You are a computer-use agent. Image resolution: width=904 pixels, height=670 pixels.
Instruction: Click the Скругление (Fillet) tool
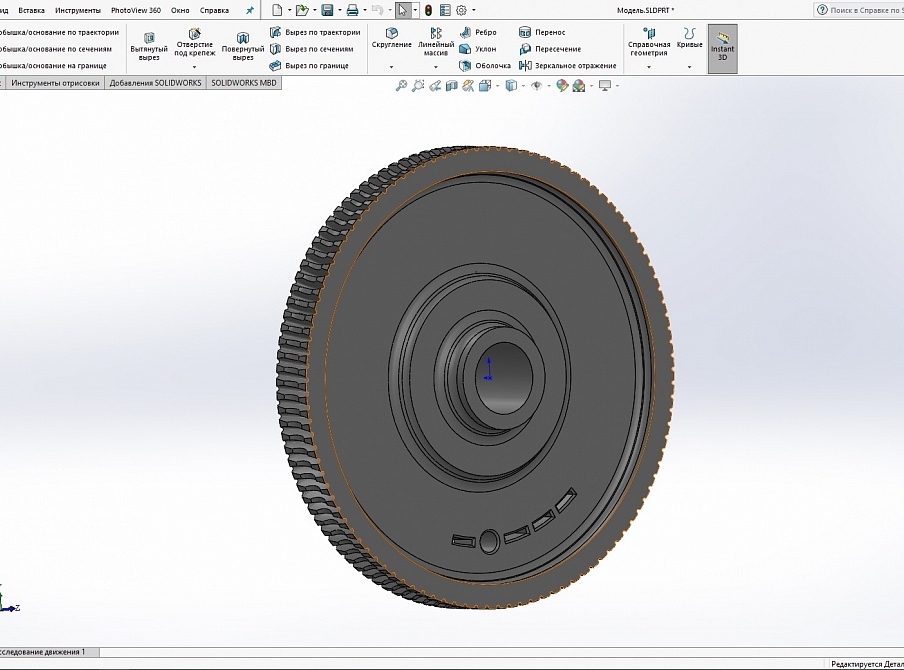(x=391, y=39)
